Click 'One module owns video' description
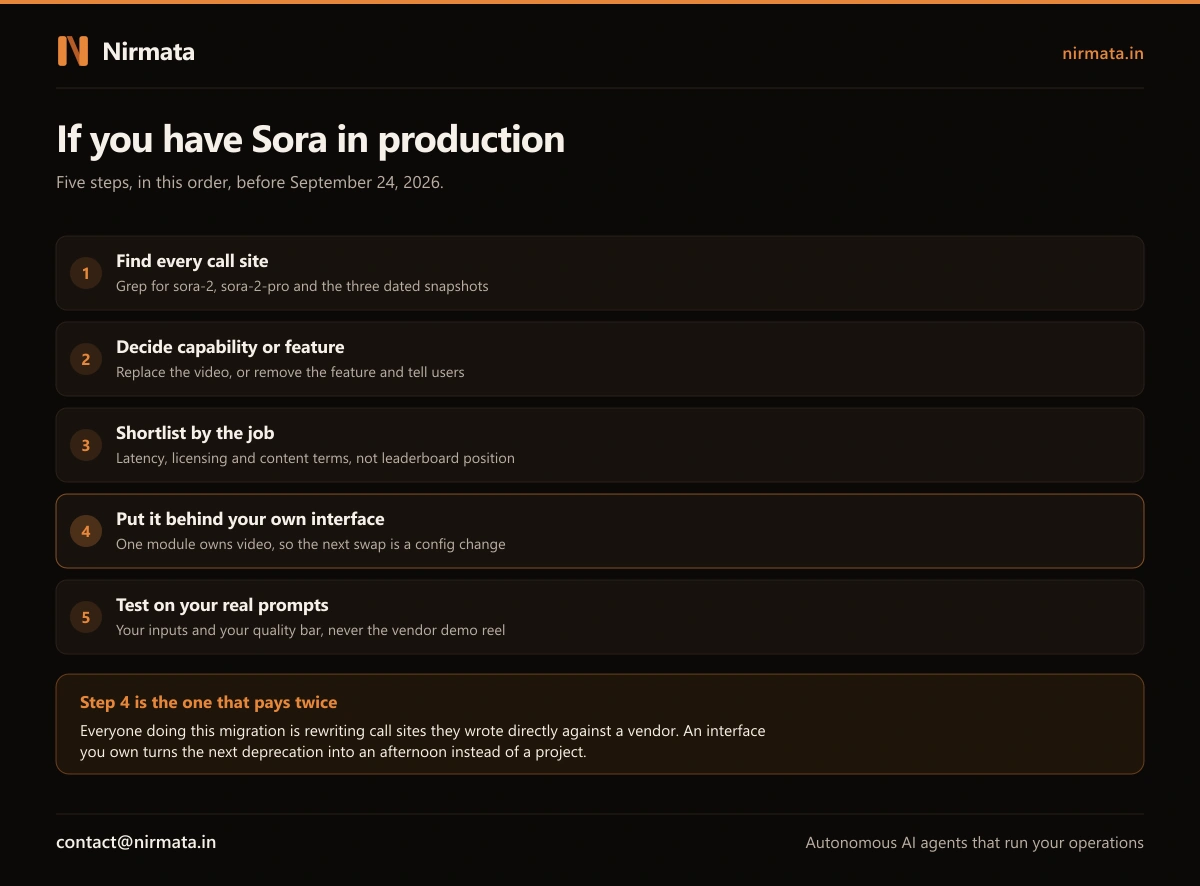The image size is (1200, 886). click(311, 544)
